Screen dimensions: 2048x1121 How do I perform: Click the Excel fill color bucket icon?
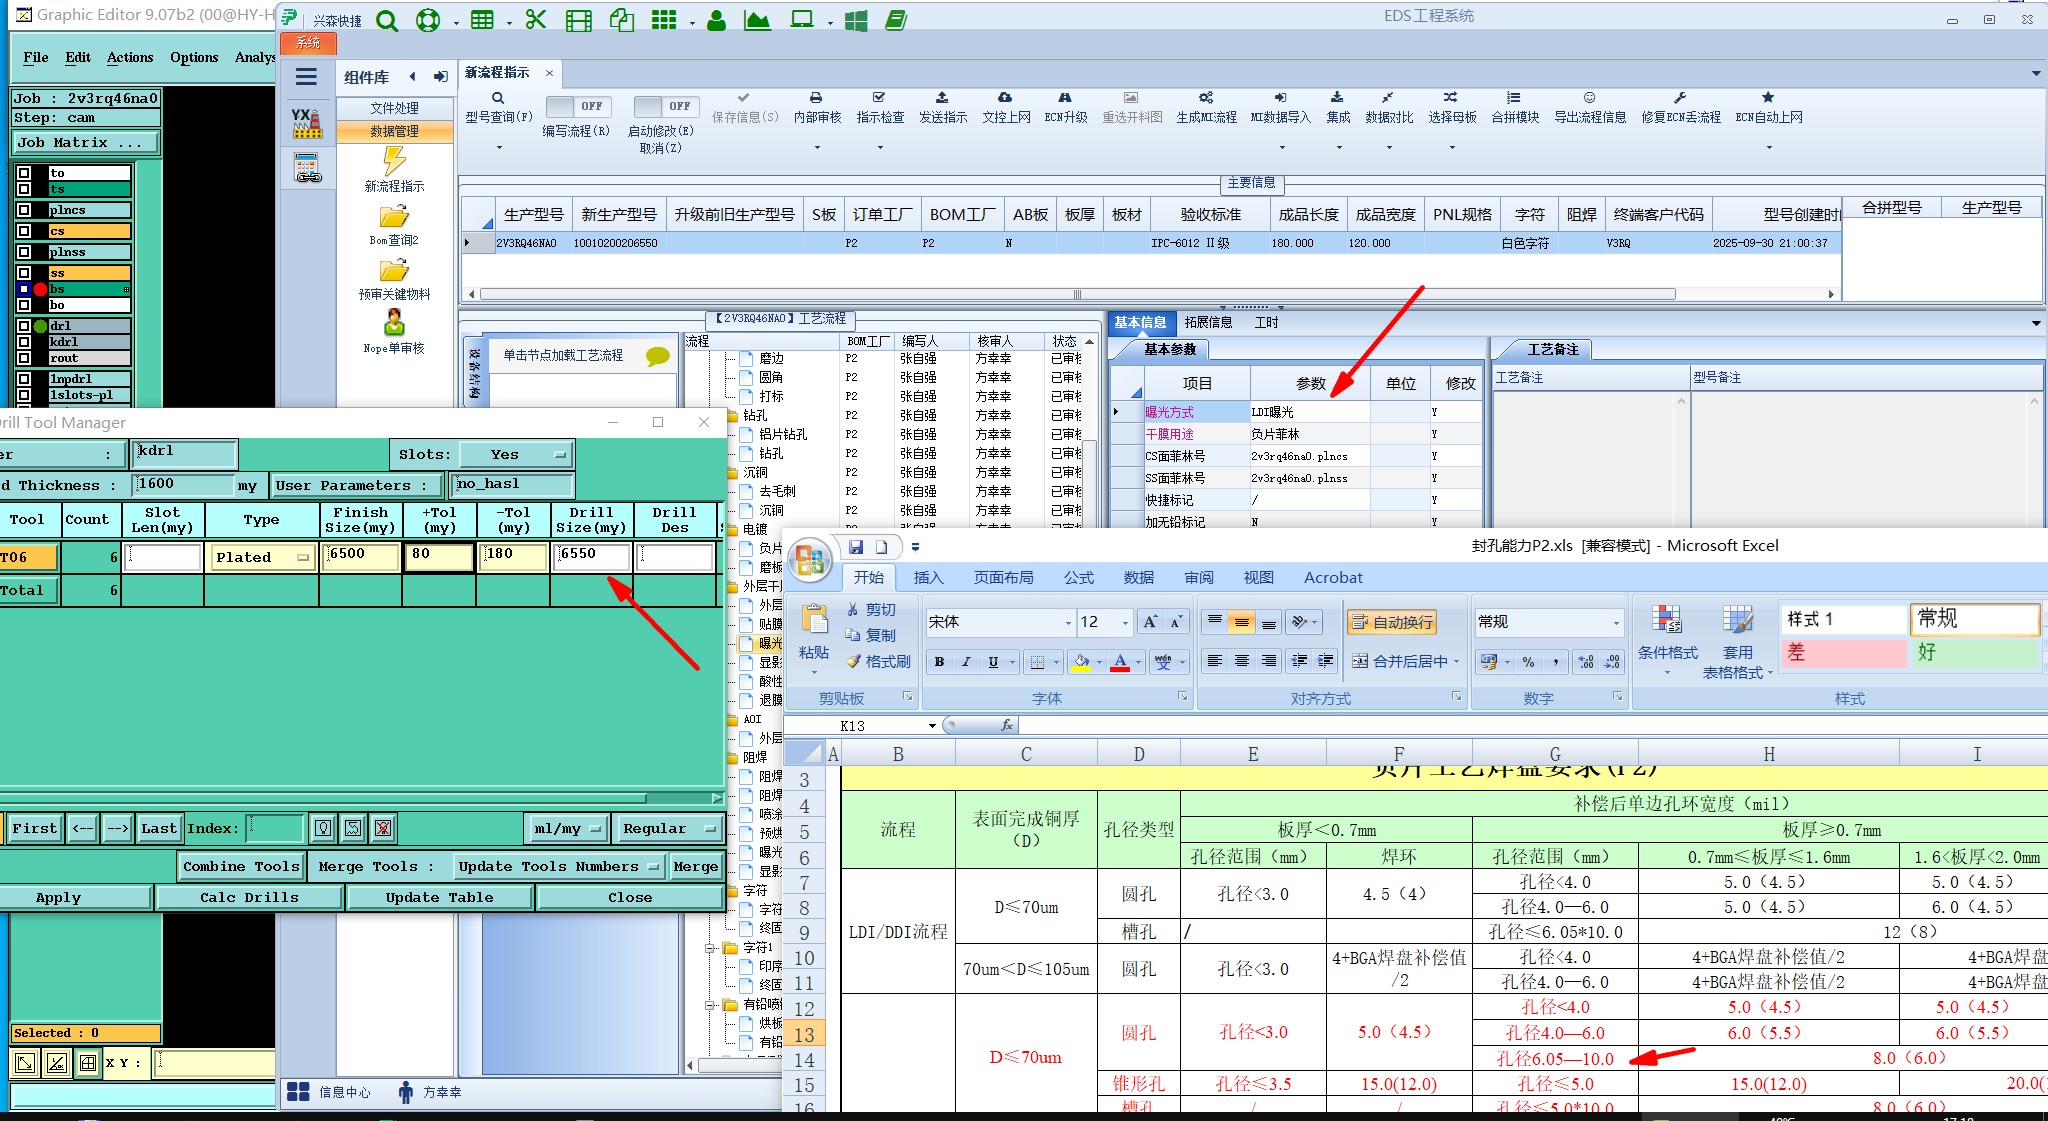[x=1081, y=662]
